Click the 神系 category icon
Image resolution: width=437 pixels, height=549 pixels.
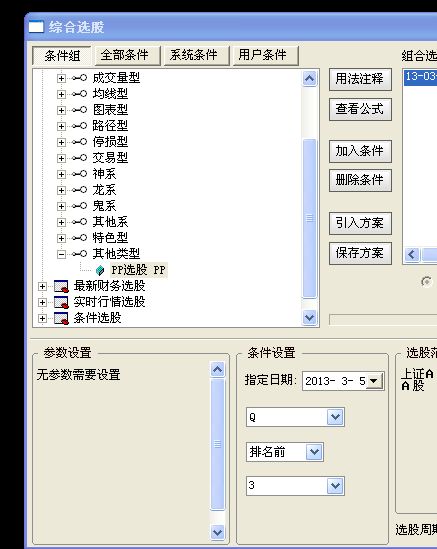[79, 174]
